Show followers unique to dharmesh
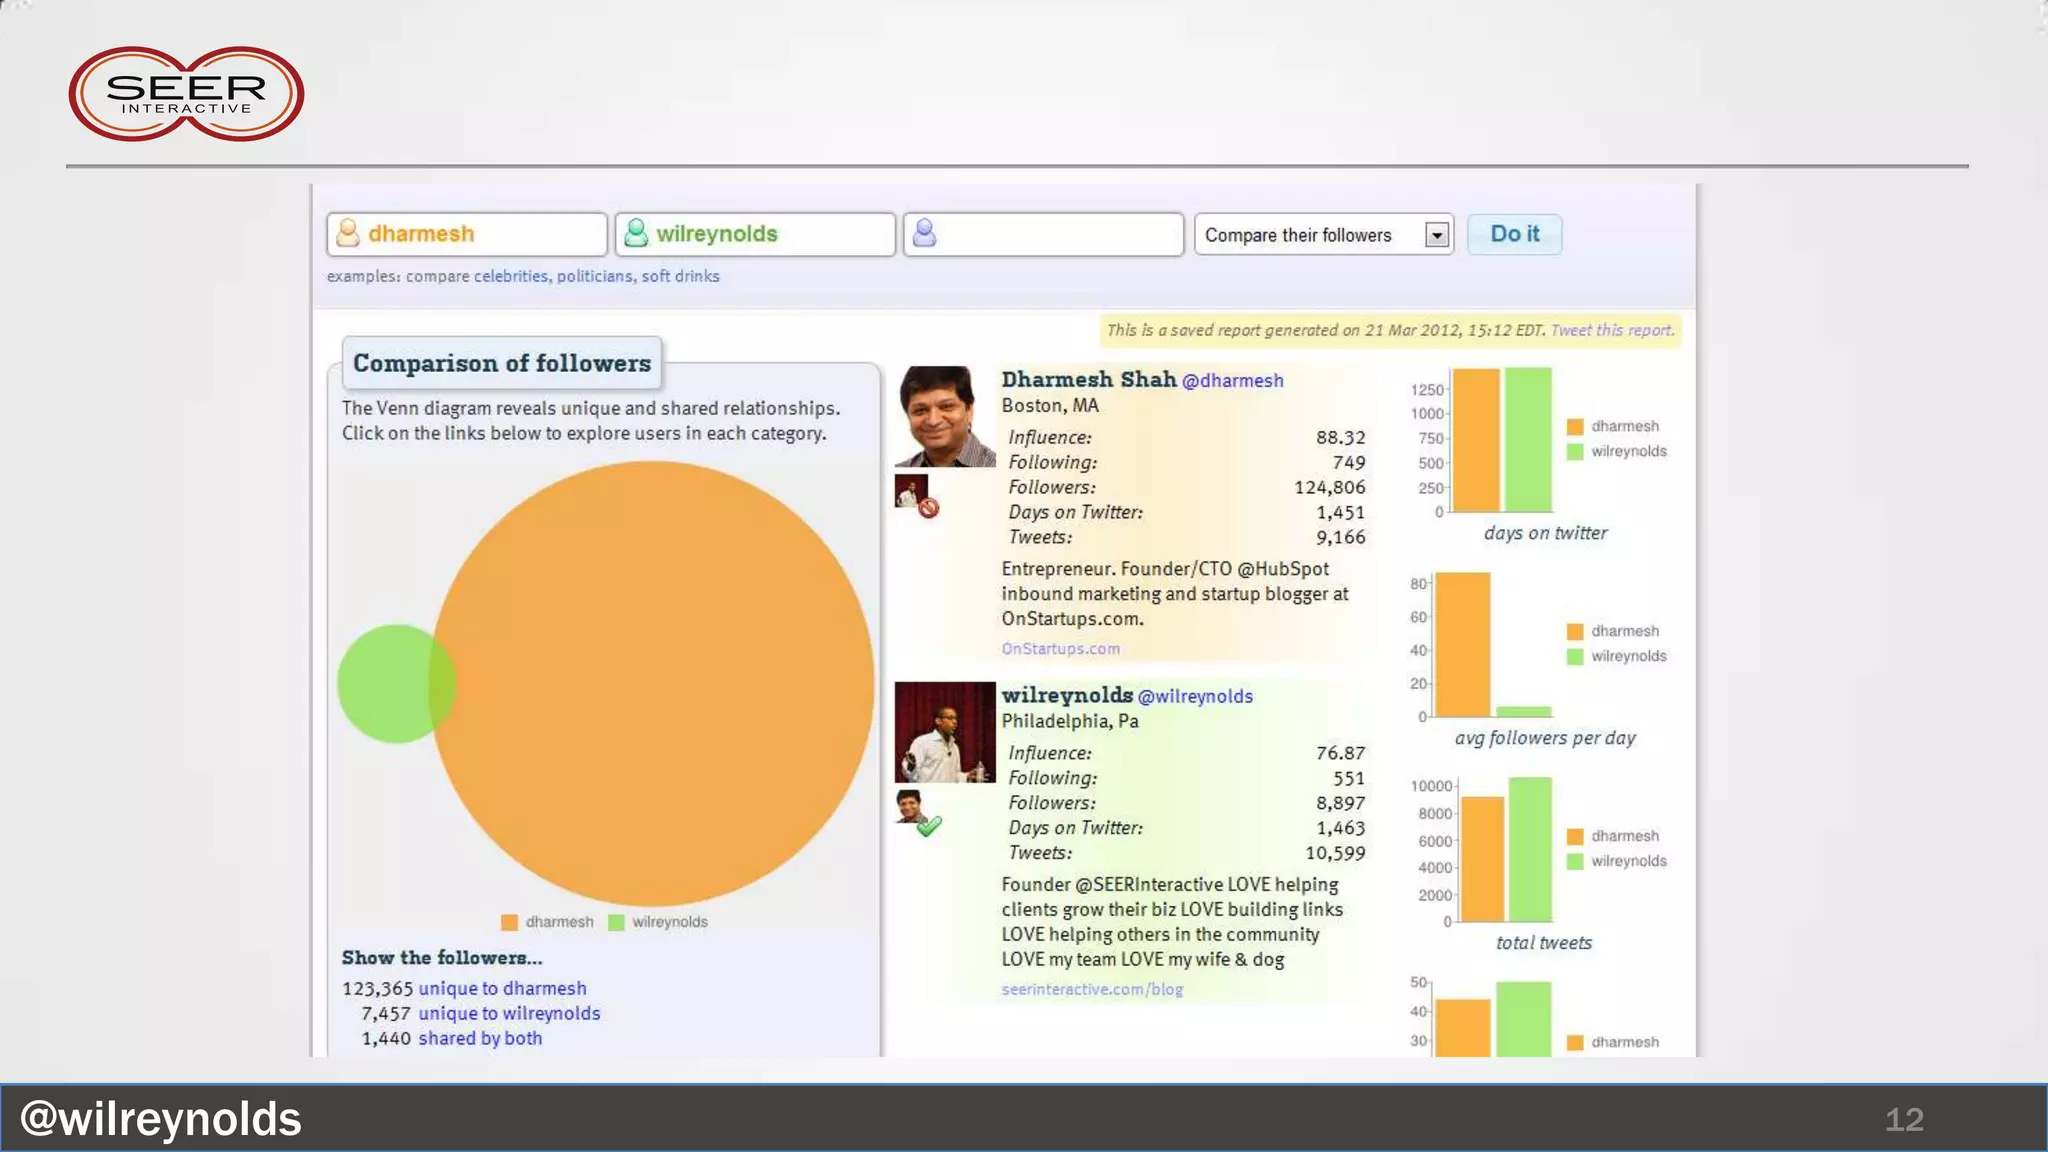The width and height of the screenshot is (2048, 1152). tap(502, 988)
